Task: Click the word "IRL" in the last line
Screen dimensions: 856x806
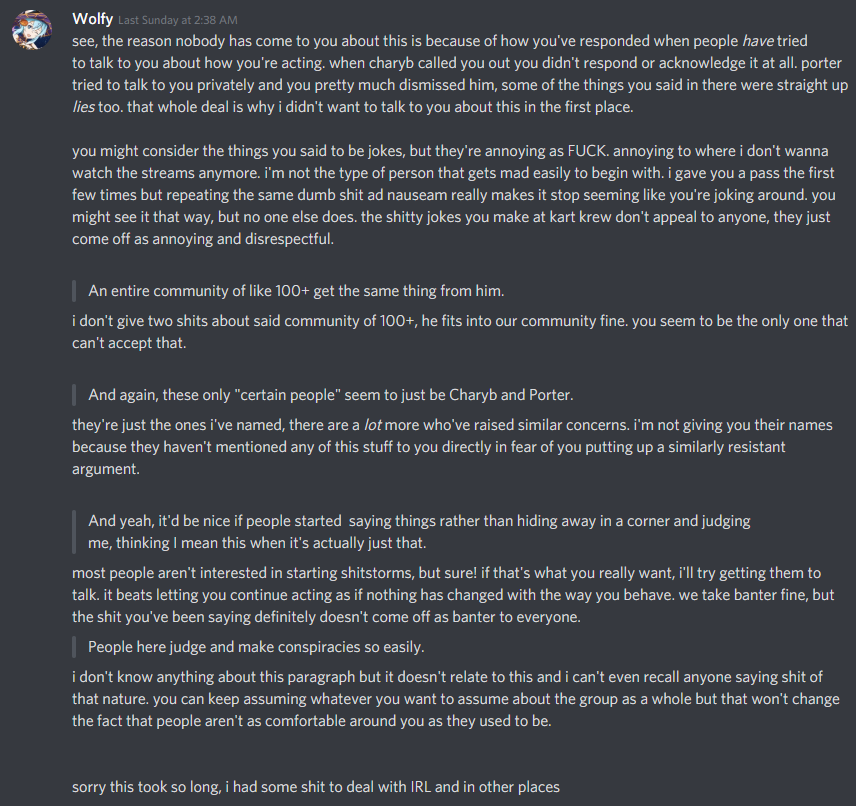Action: pos(423,787)
